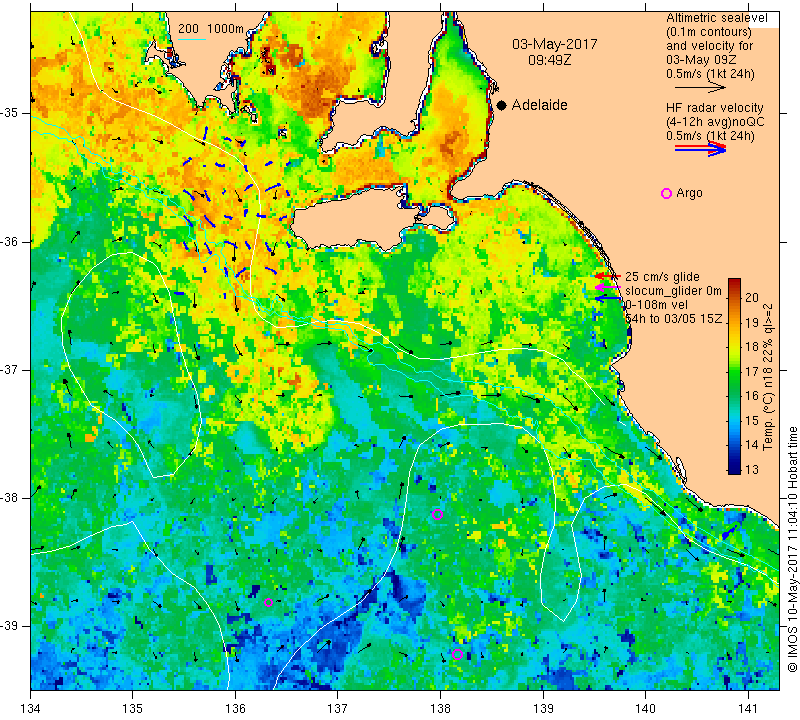Click the longitude tick label 134

tap(31, 708)
